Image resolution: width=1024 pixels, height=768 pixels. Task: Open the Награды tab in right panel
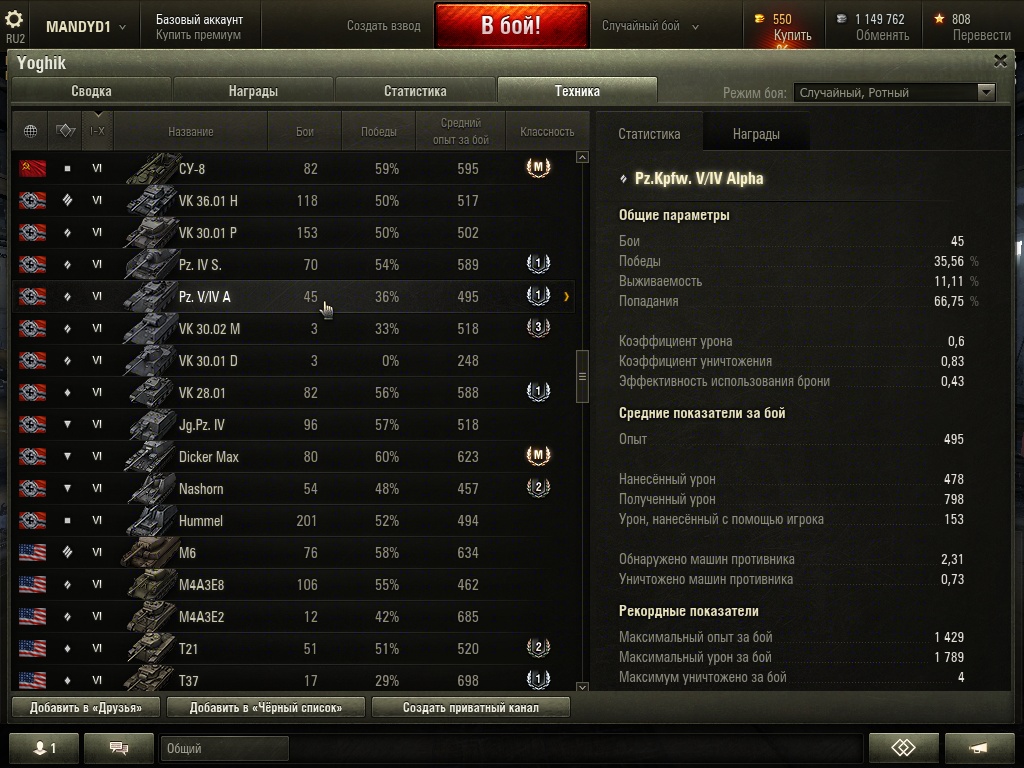756,134
